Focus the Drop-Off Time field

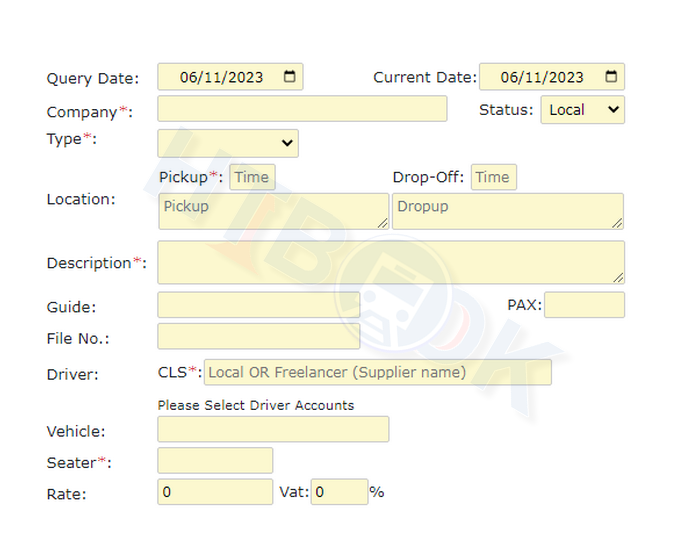pyautogui.click(x=493, y=177)
